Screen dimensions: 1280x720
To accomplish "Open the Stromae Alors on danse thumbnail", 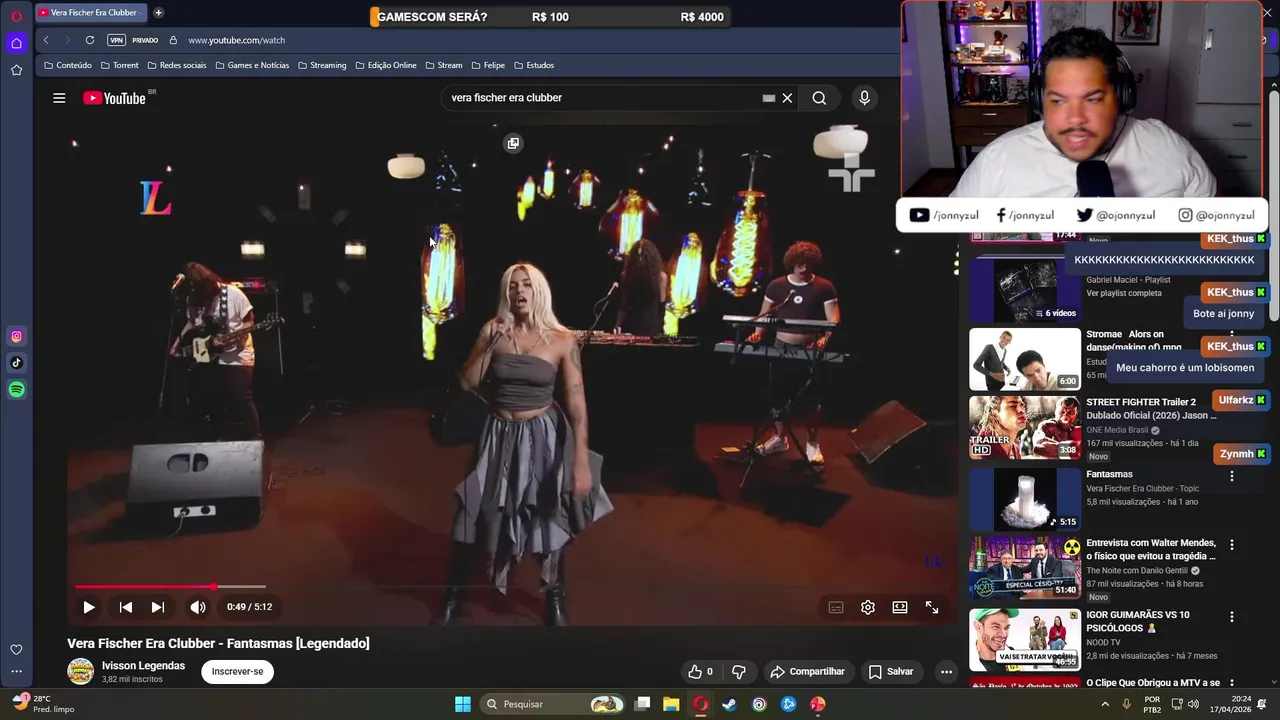I will click(x=1025, y=359).
